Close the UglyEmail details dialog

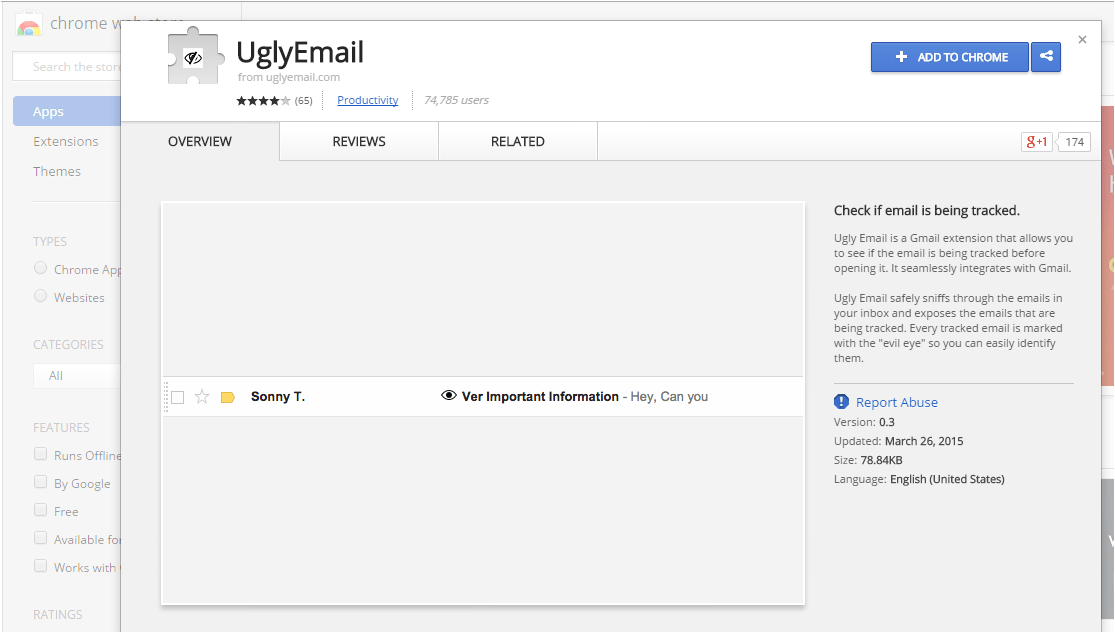[1082, 40]
